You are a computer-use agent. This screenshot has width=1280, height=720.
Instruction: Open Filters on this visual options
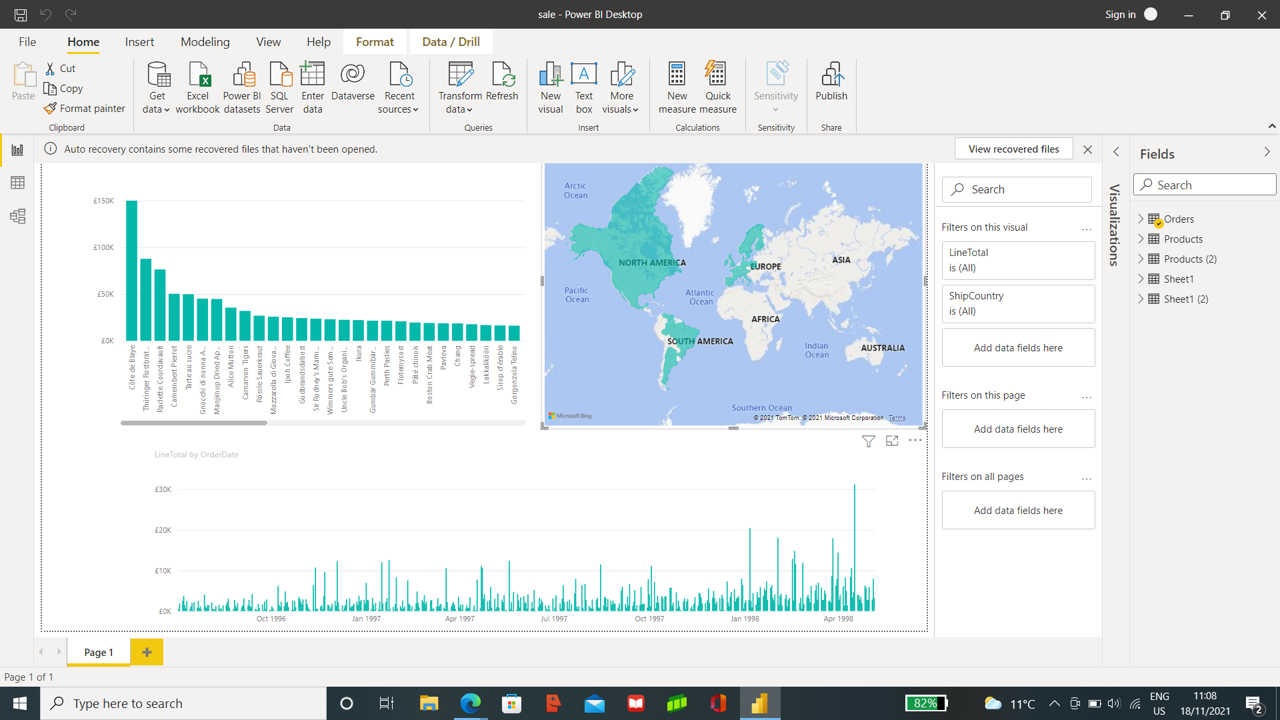[1086, 229]
